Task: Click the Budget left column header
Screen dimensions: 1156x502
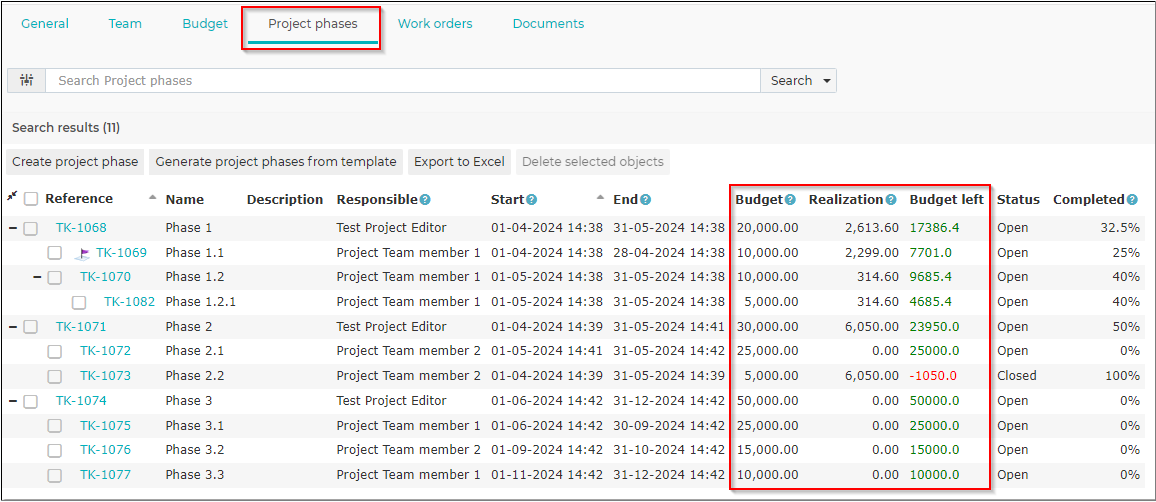Action: pos(947,200)
